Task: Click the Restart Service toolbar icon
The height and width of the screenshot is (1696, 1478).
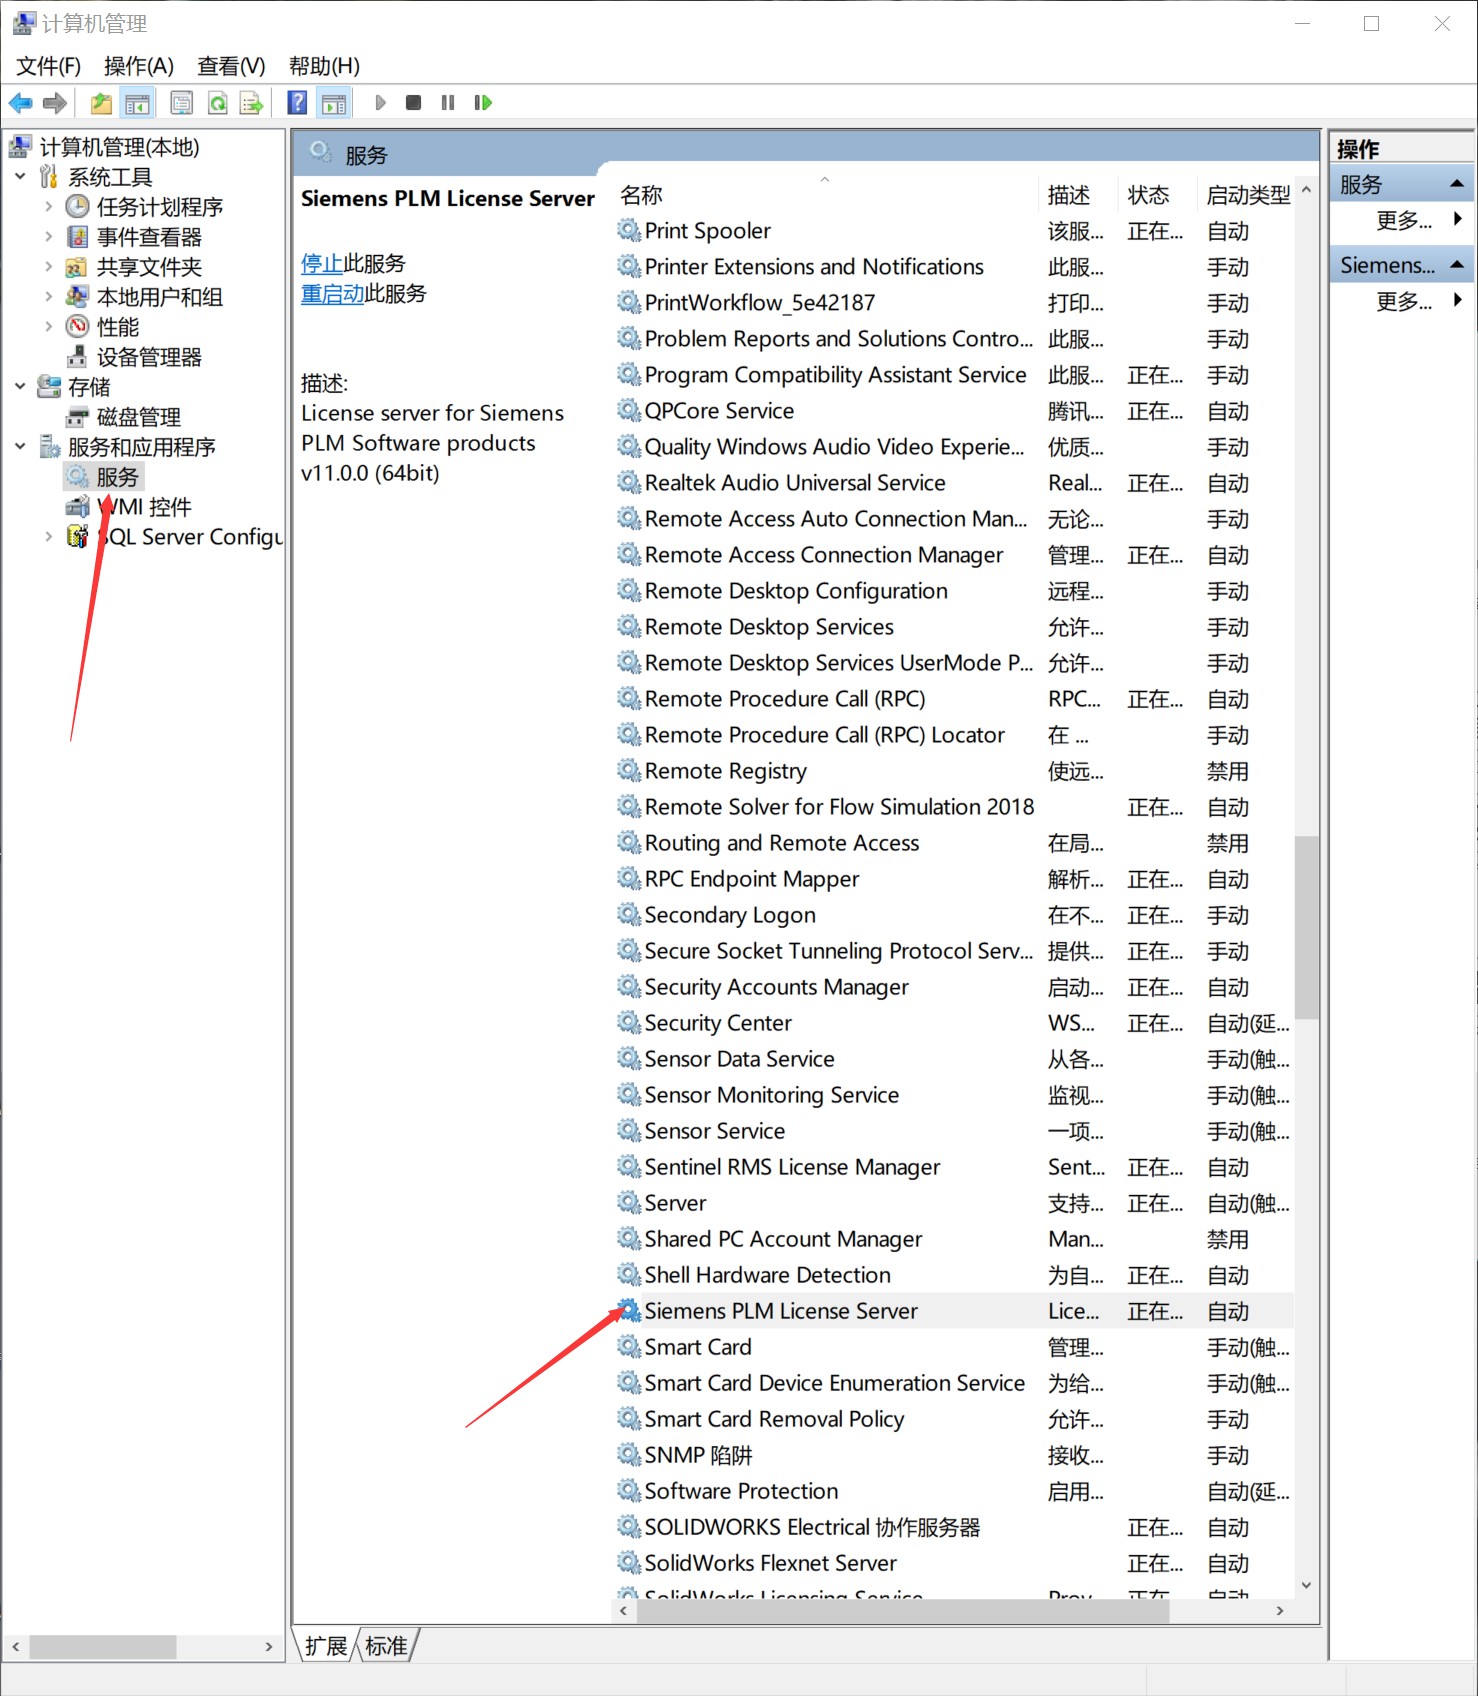Action: point(483,103)
